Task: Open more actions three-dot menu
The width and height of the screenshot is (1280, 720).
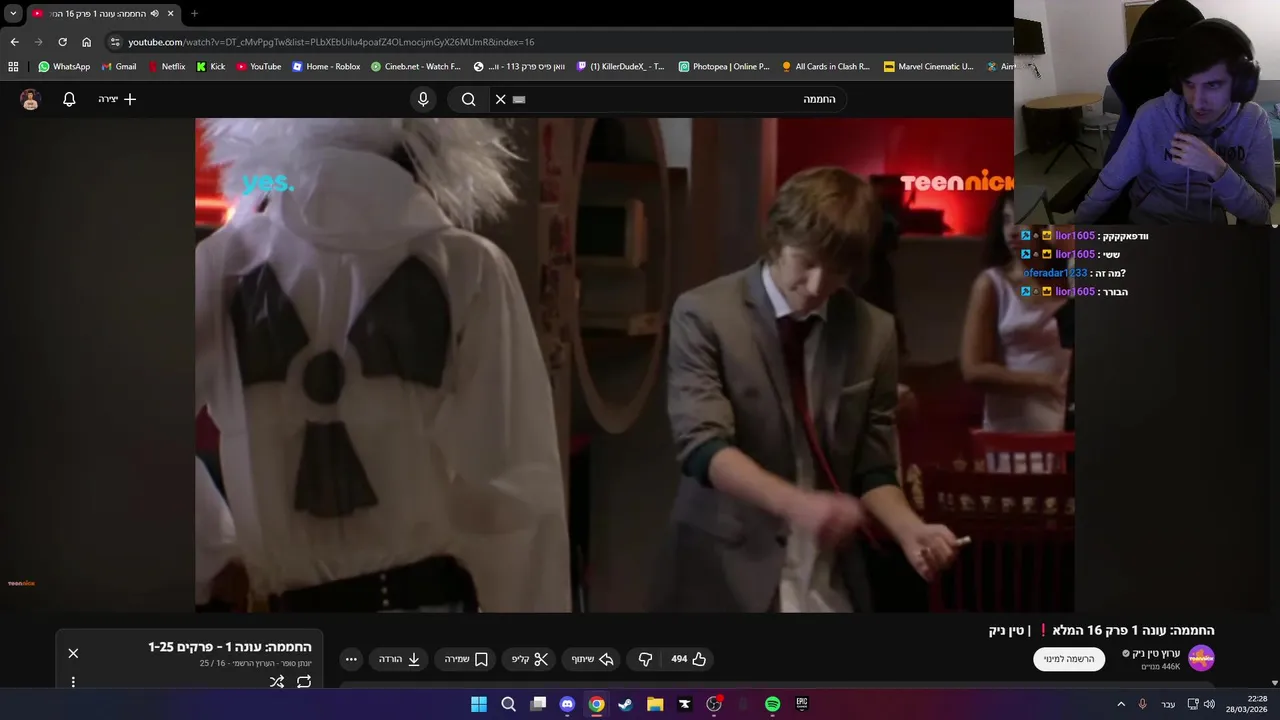Action: [x=351, y=659]
